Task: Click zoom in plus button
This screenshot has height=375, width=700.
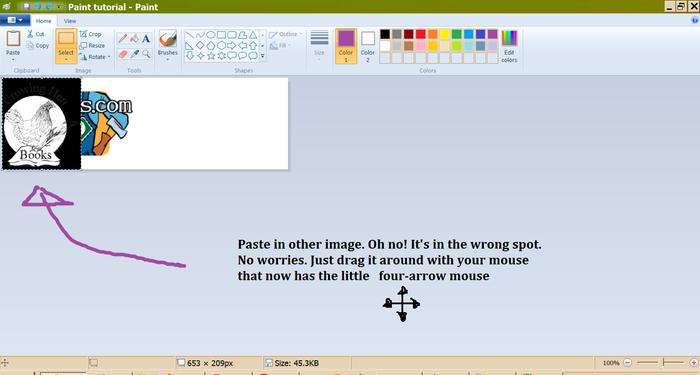Action: tap(695, 363)
